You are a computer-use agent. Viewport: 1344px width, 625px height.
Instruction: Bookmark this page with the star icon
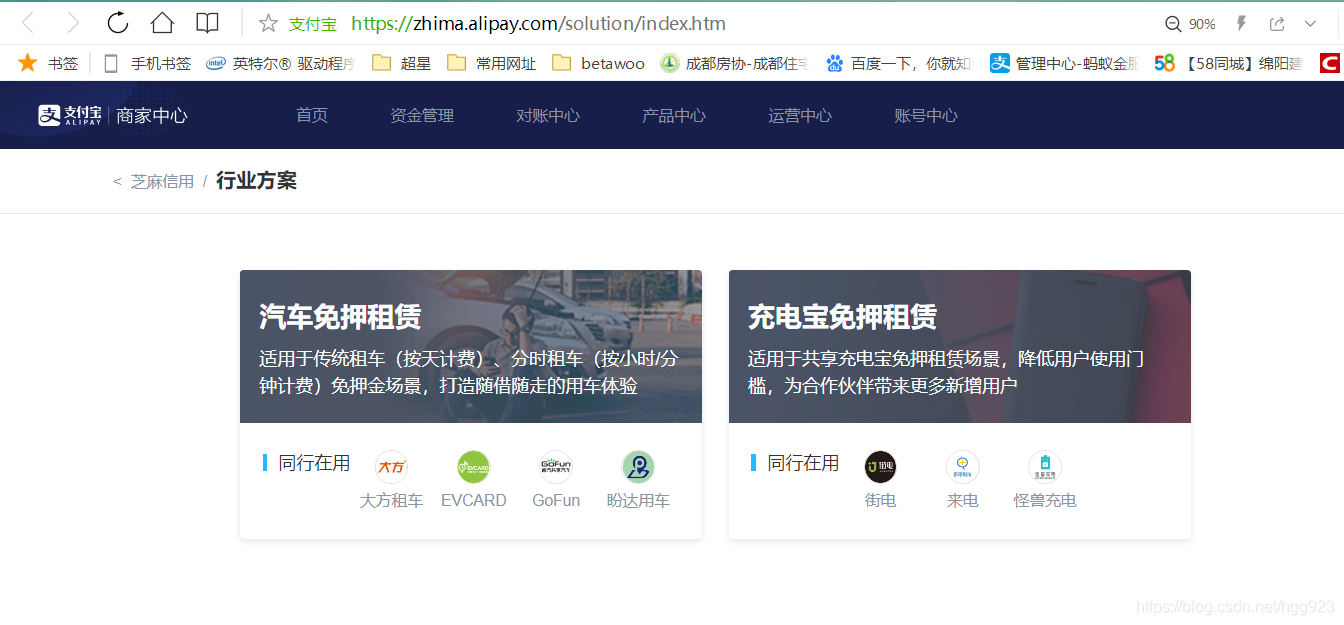[x=268, y=23]
